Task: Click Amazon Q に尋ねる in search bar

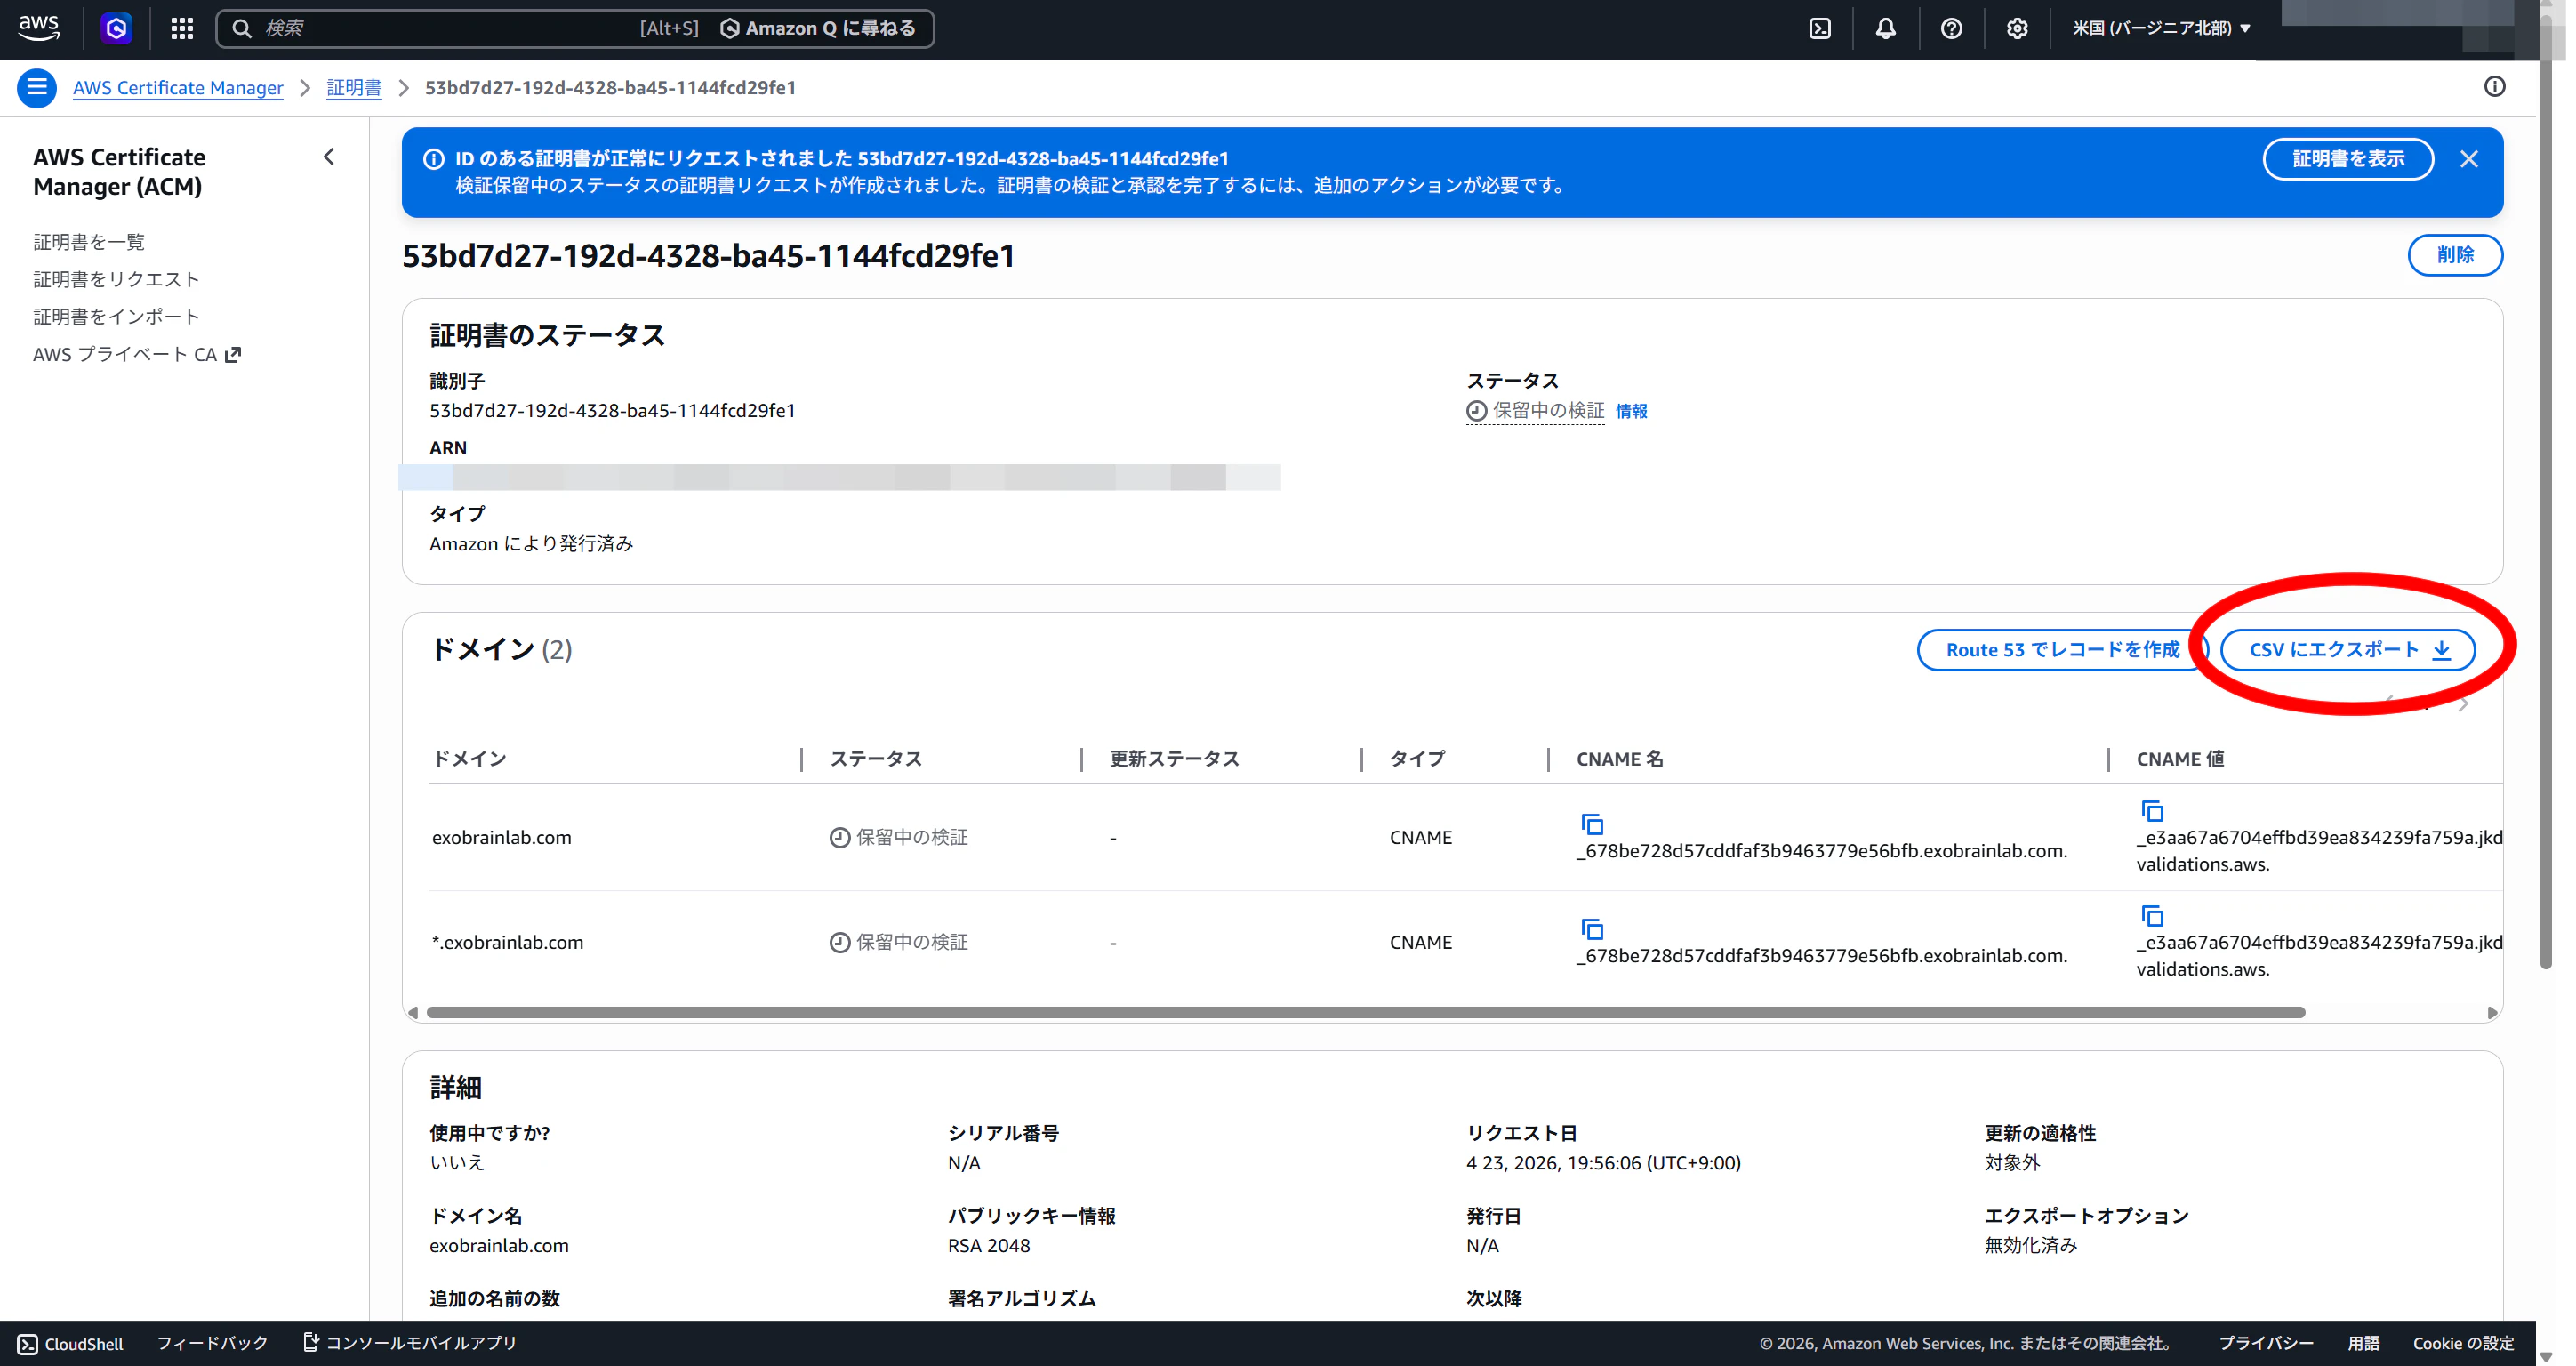Action: click(818, 28)
